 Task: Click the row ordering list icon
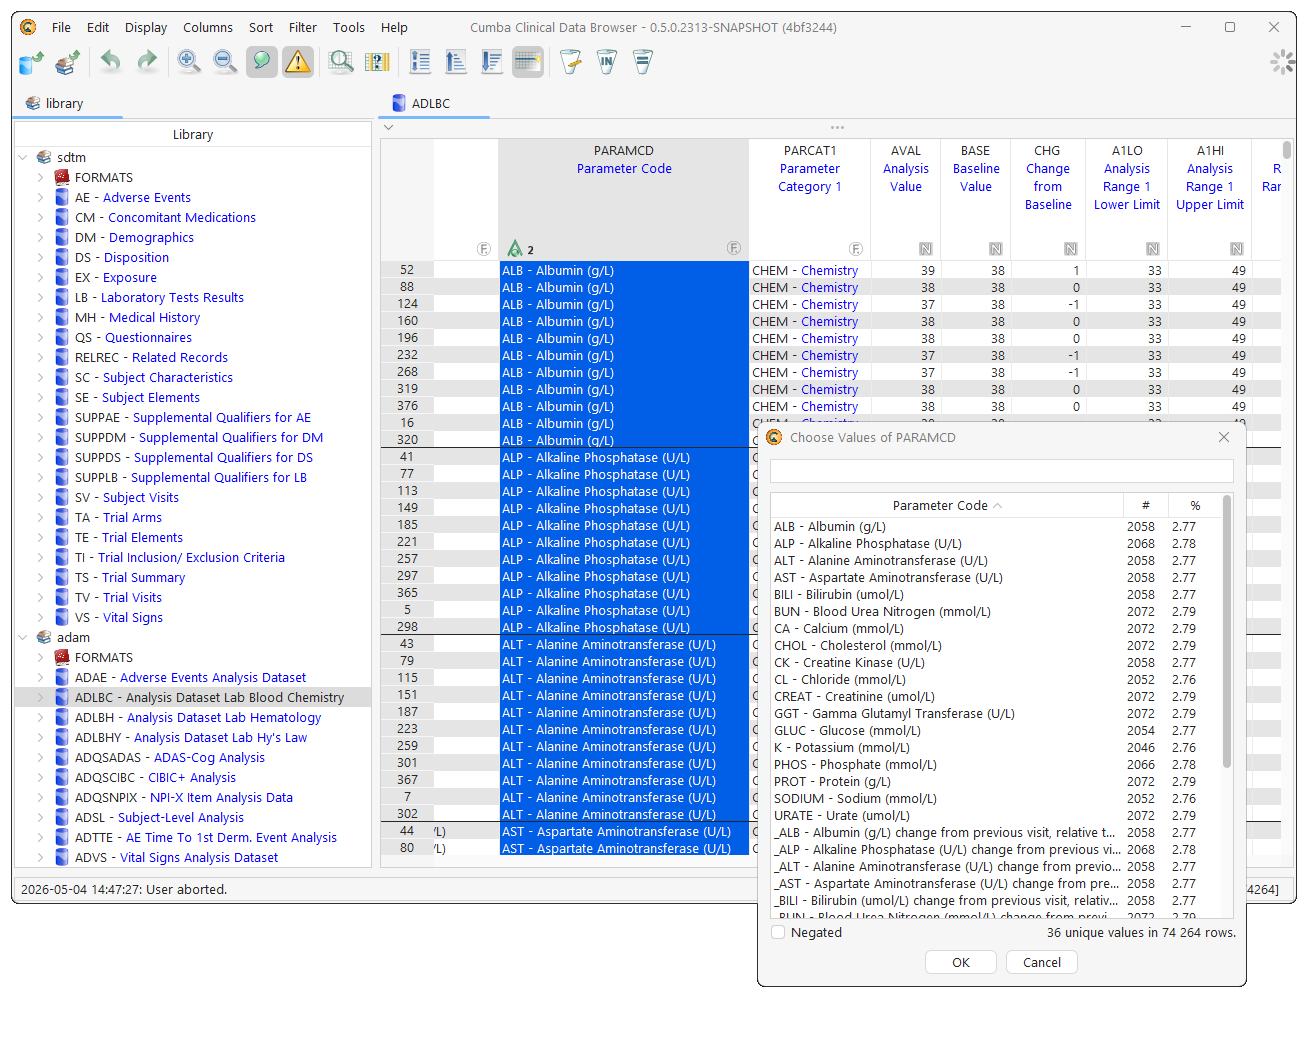[420, 62]
